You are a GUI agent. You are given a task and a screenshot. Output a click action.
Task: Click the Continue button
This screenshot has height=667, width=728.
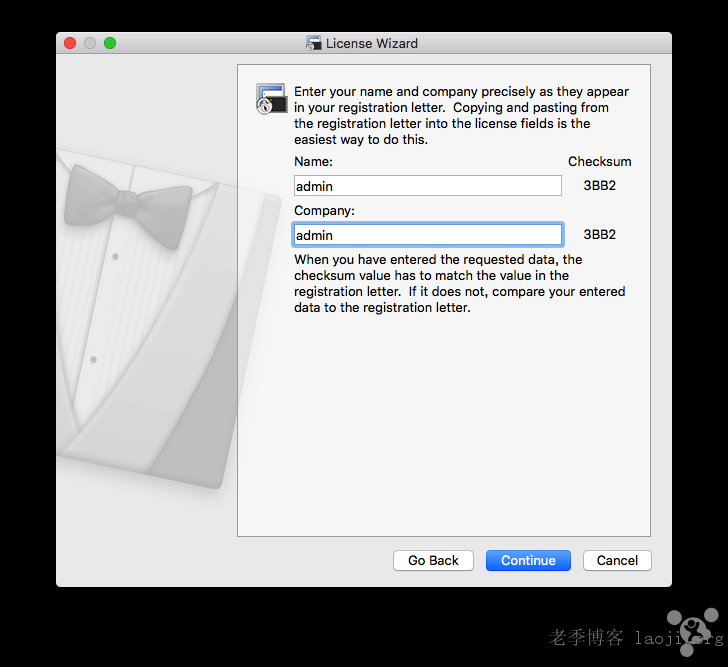point(528,560)
